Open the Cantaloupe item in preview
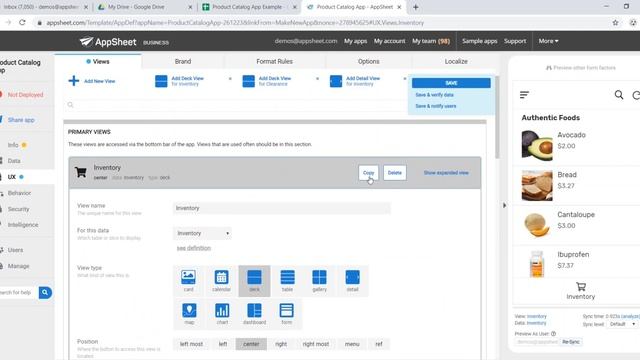This screenshot has height=360, width=640. pyautogui.click(x=576, y=224)
